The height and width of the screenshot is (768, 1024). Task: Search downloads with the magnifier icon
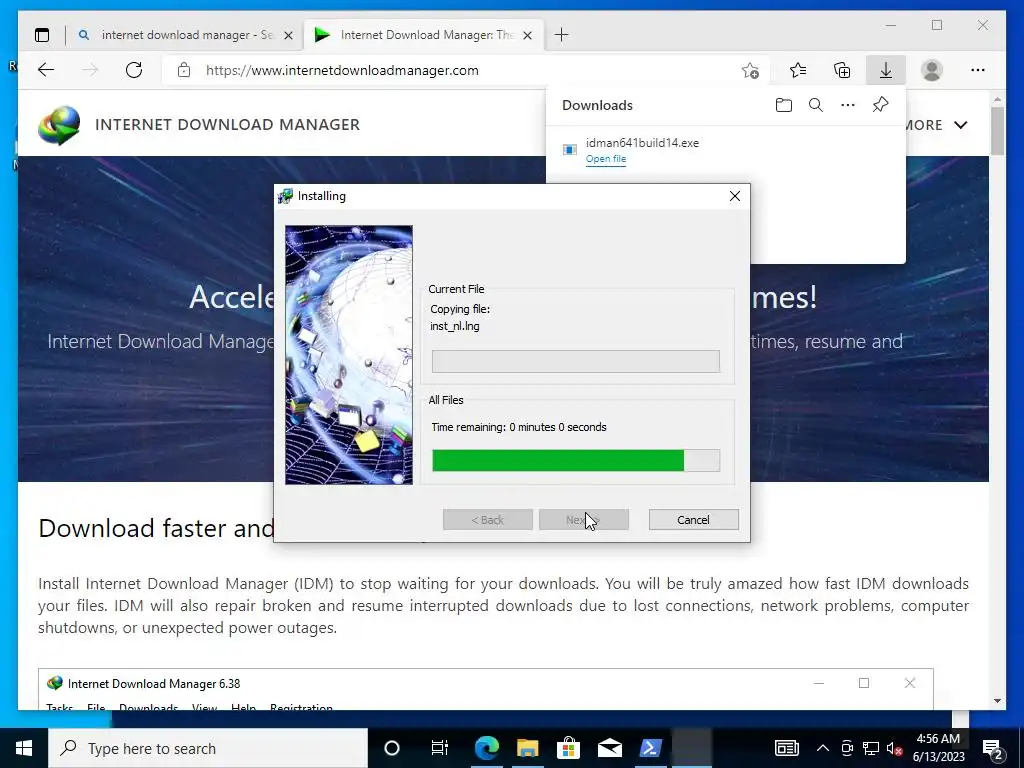click(816, 105)
